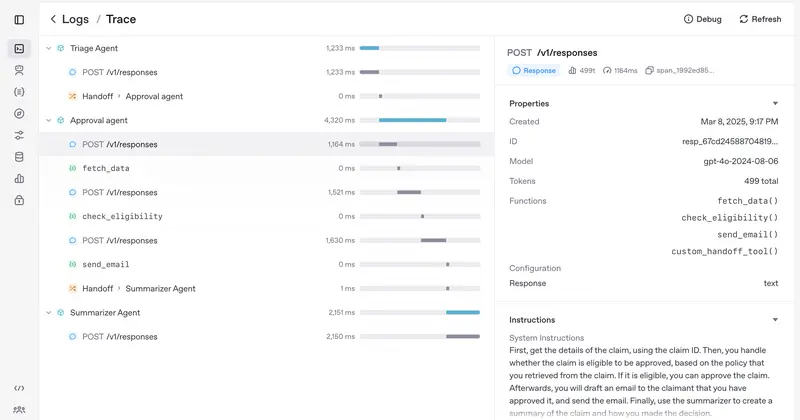Click the 499 total tokens value
This screenshot has width=800, height=420.
pos(761,181)
